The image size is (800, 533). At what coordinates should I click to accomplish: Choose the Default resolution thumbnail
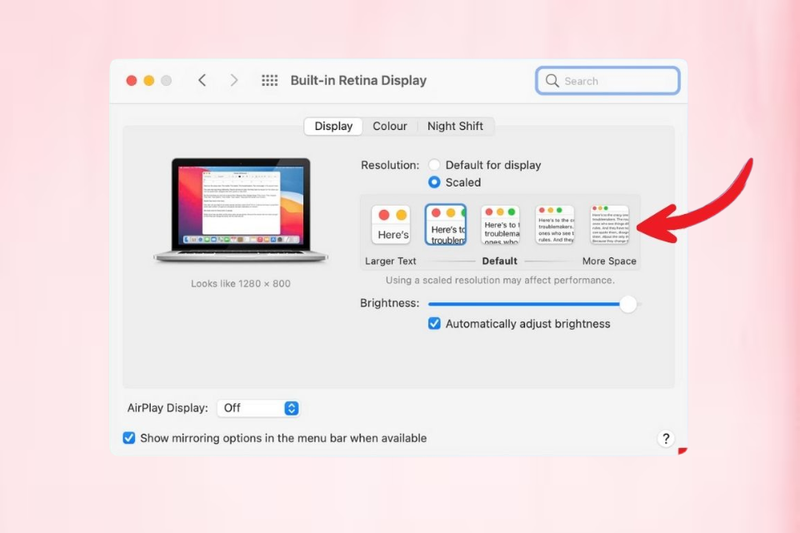coord(500,224)
